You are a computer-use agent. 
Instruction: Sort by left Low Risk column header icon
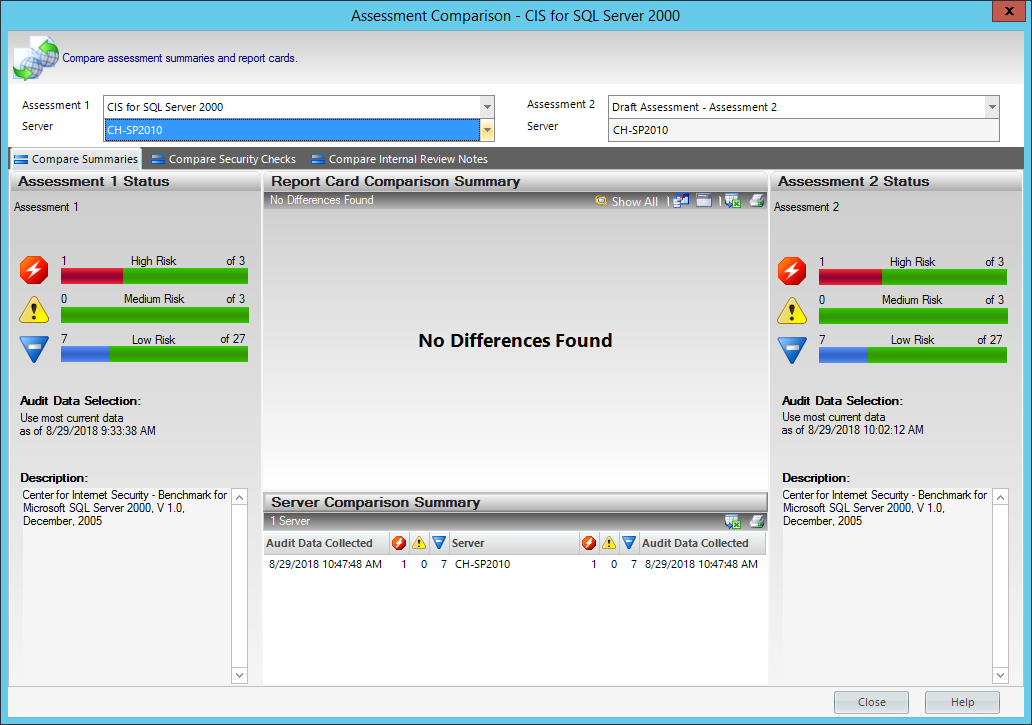click(x=439, y=543)
